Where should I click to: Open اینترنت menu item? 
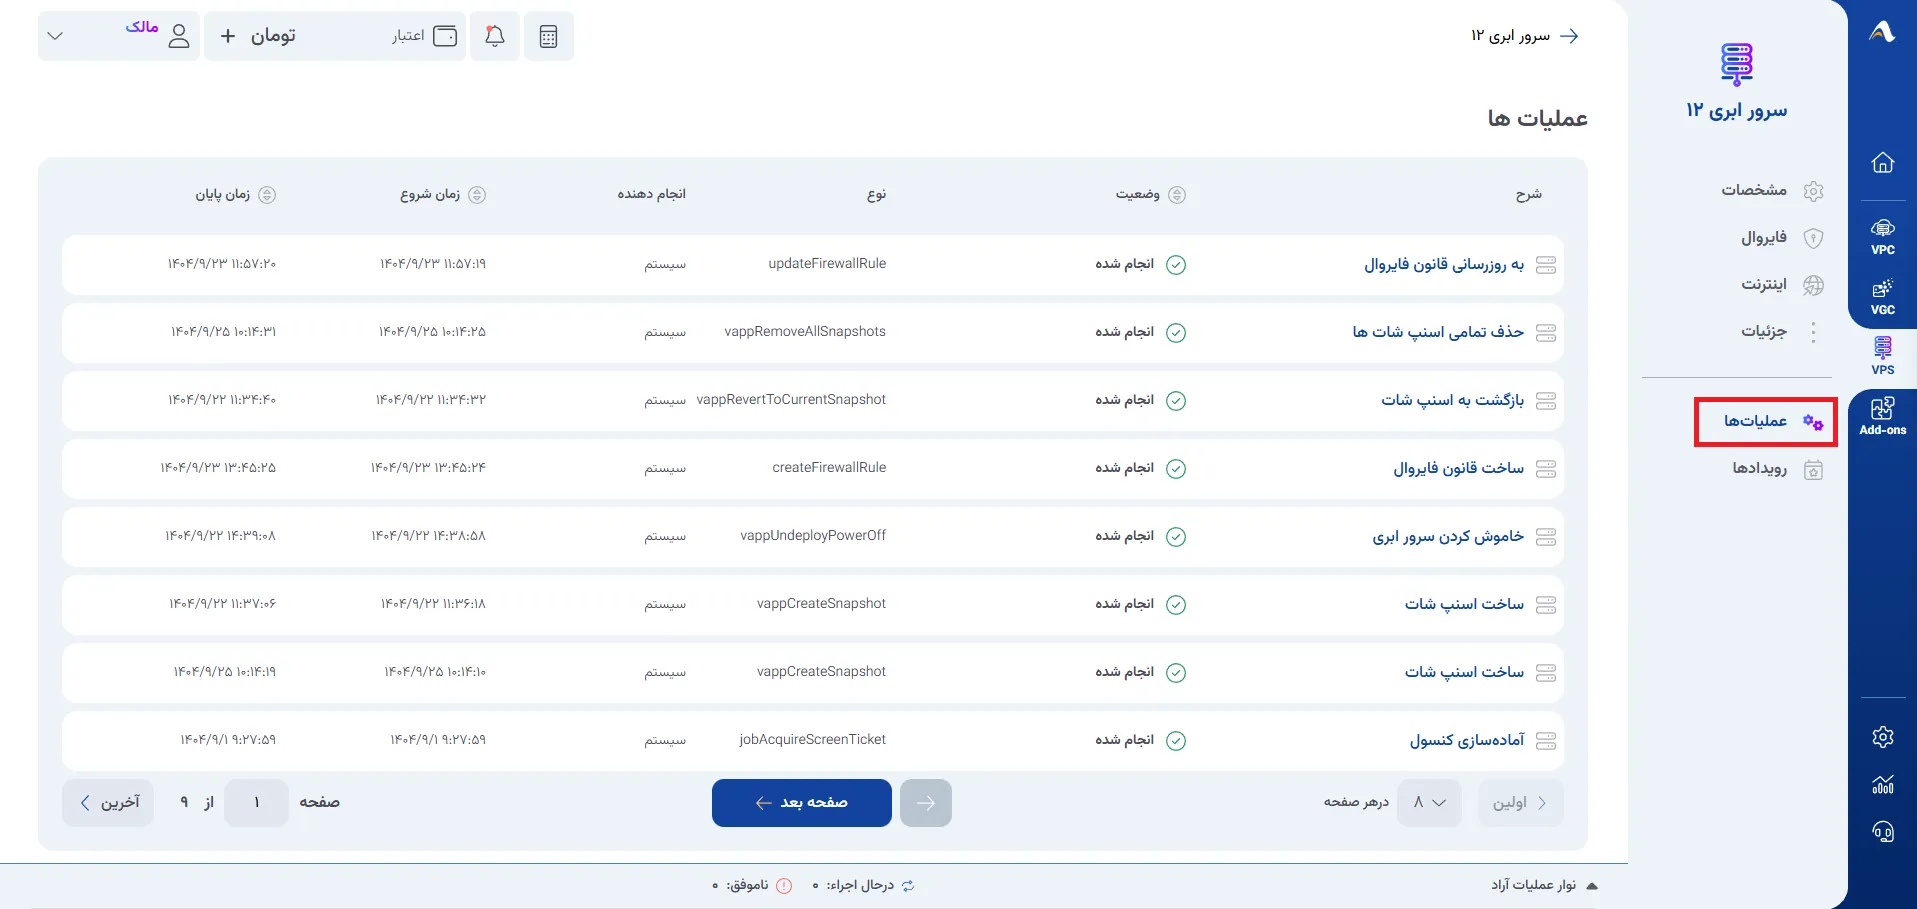(1782, 284)
